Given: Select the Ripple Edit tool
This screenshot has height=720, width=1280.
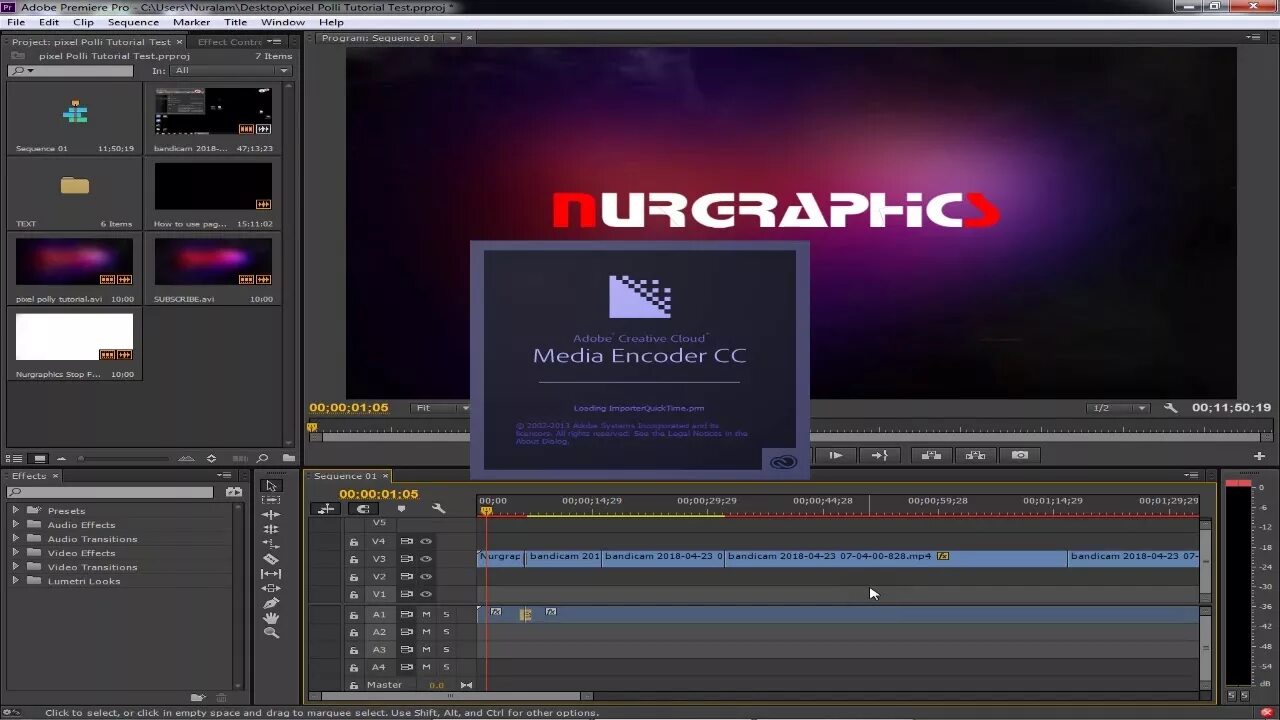Looking at the screenshot, I should (x=271, y=514).
